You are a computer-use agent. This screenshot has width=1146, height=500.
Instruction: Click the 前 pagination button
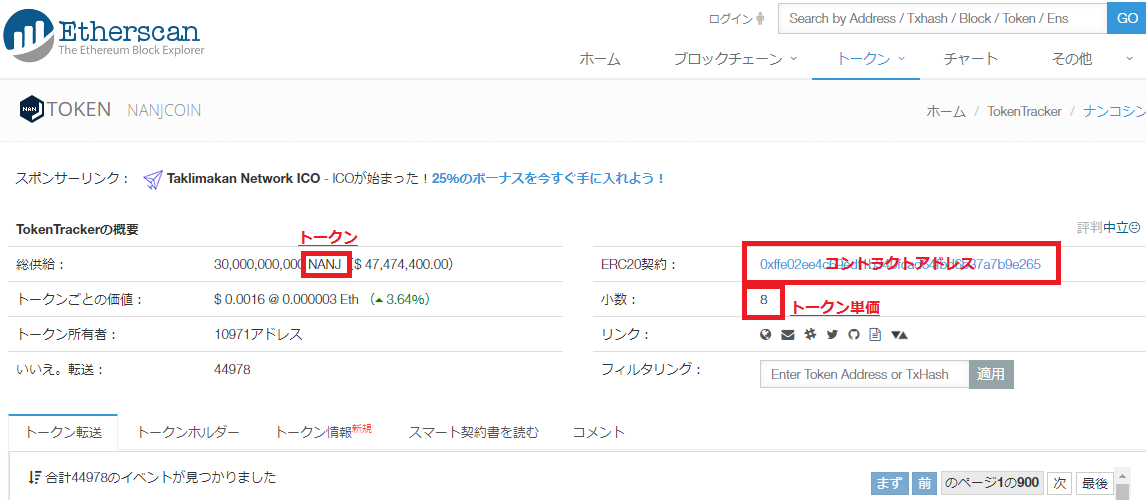[x=925, y=484]
